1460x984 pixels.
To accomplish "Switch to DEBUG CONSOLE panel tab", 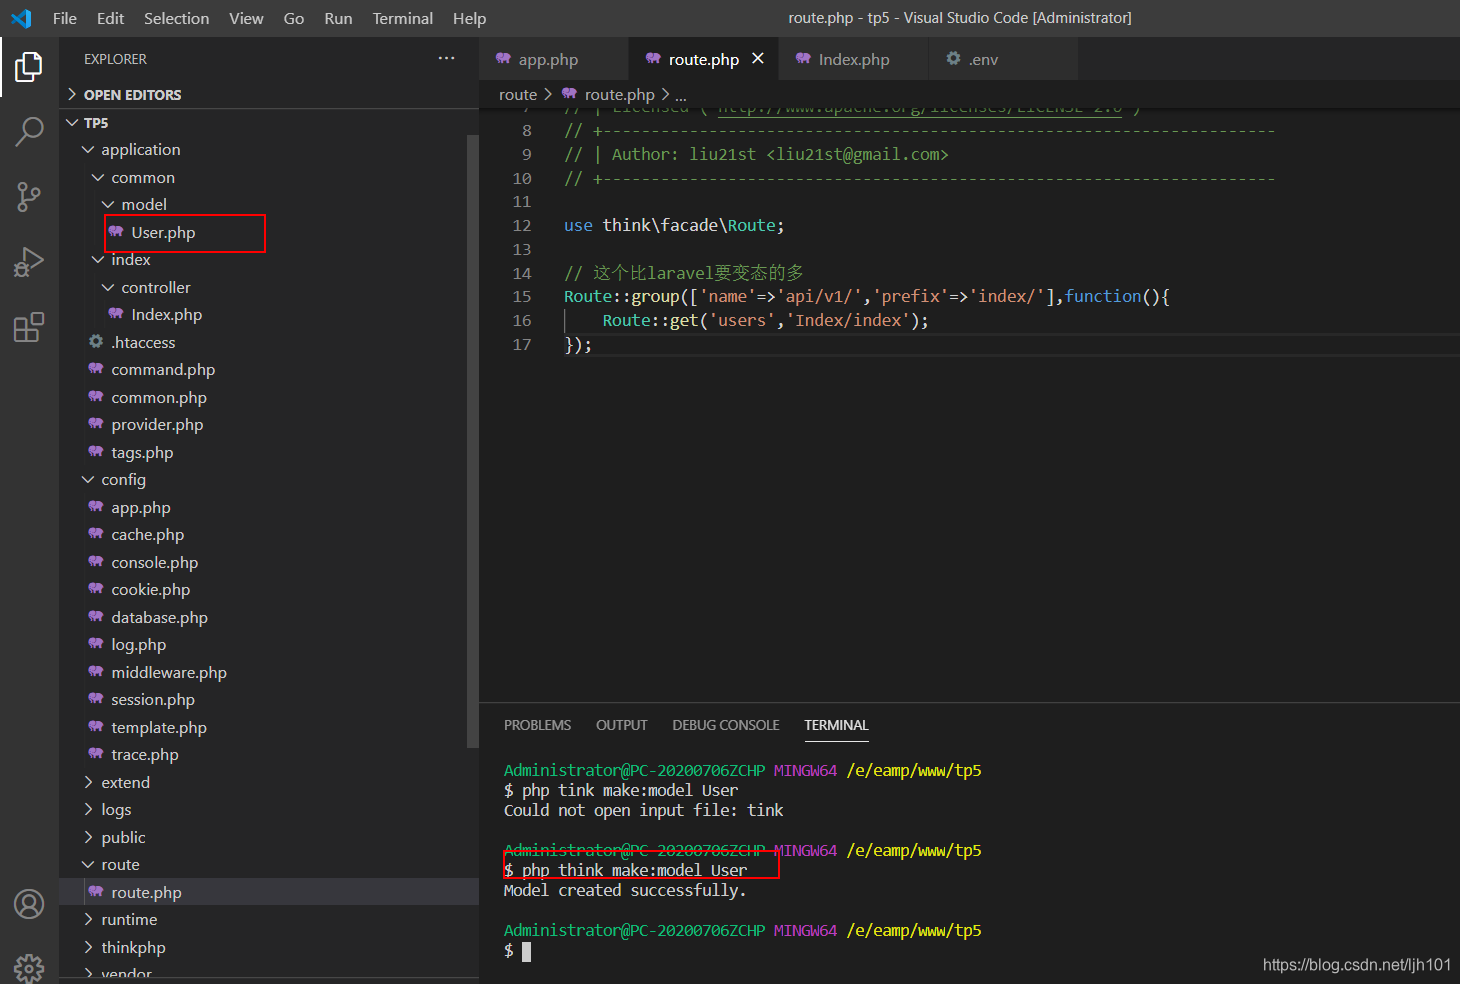I will coord(725,725).
